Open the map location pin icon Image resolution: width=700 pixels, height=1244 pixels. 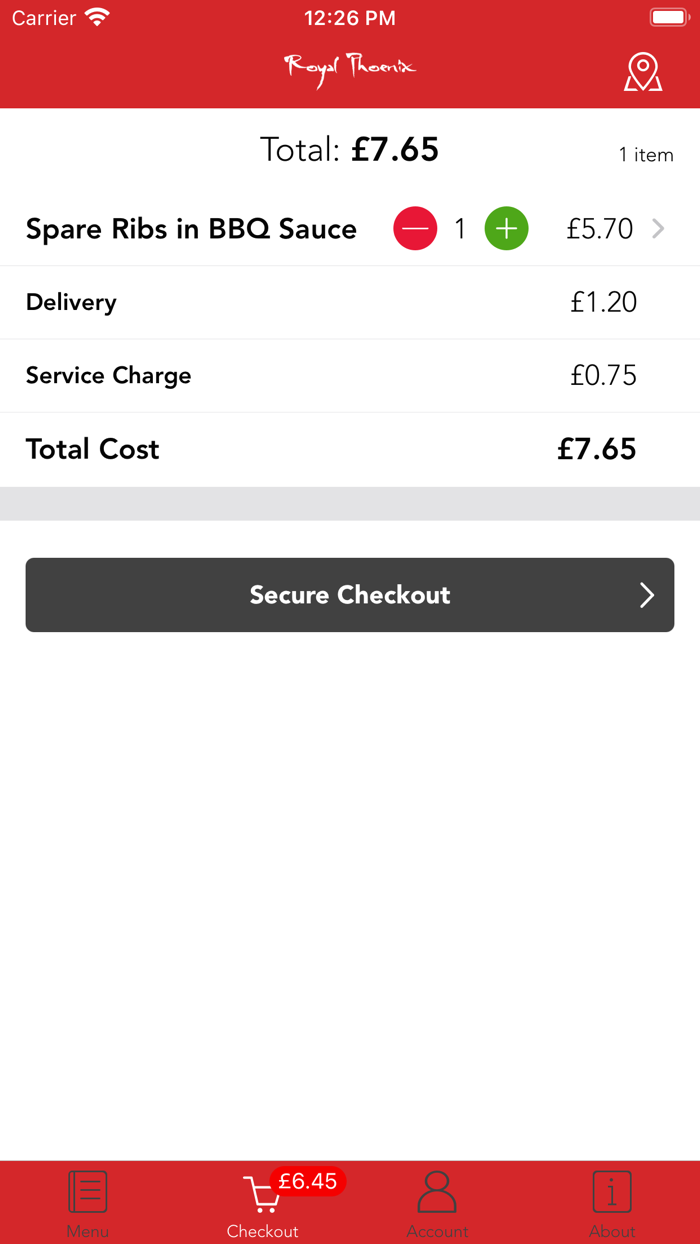pos(643,72)
